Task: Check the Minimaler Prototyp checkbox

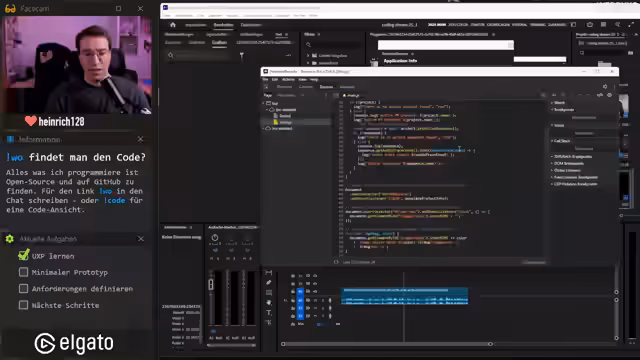Action: tap(23, 272)
